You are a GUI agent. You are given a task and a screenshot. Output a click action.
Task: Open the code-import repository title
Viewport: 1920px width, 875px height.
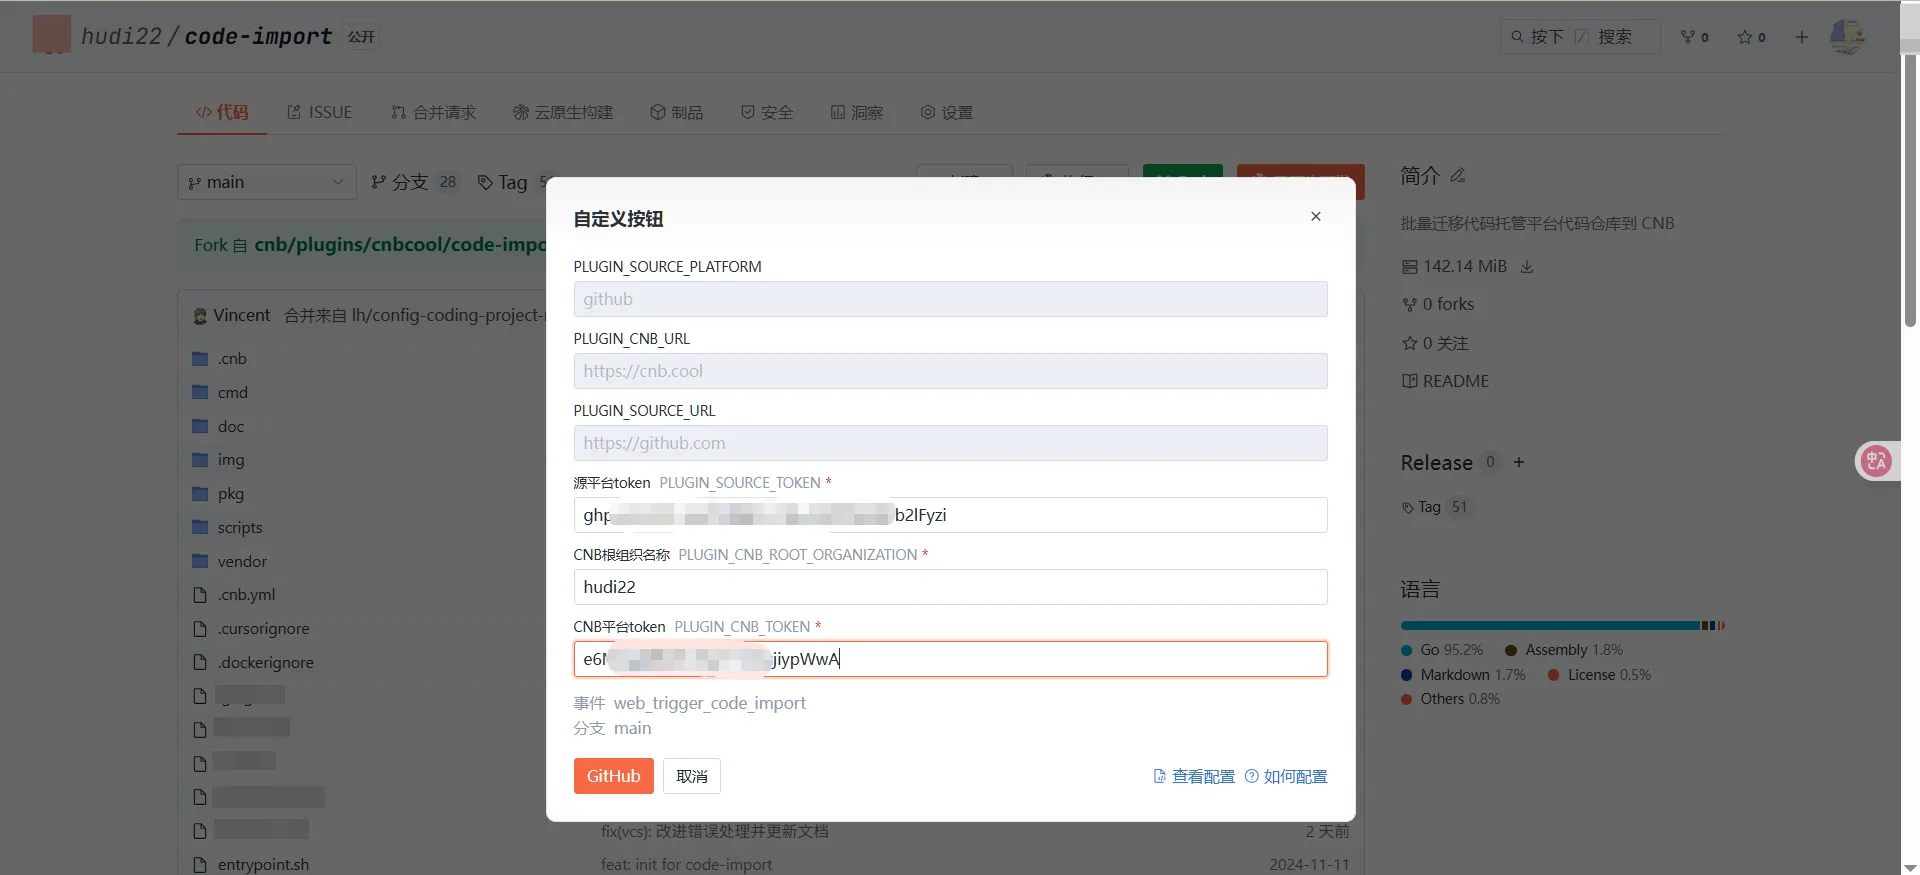tap(258, 36)
